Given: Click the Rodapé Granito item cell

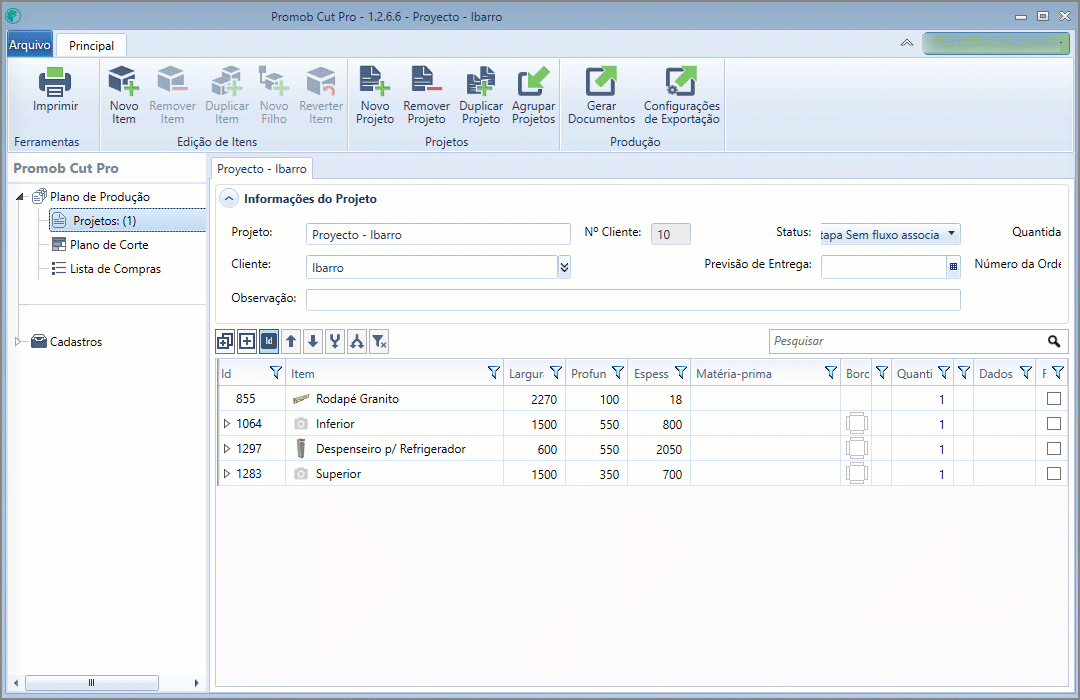Looking at the screenshot, I should point(394,398).
